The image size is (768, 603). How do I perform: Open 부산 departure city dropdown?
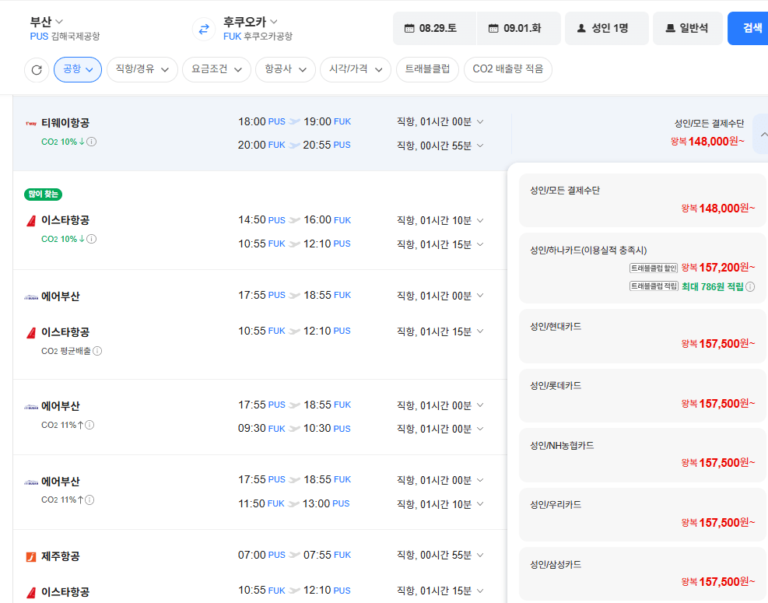[46, 22]
